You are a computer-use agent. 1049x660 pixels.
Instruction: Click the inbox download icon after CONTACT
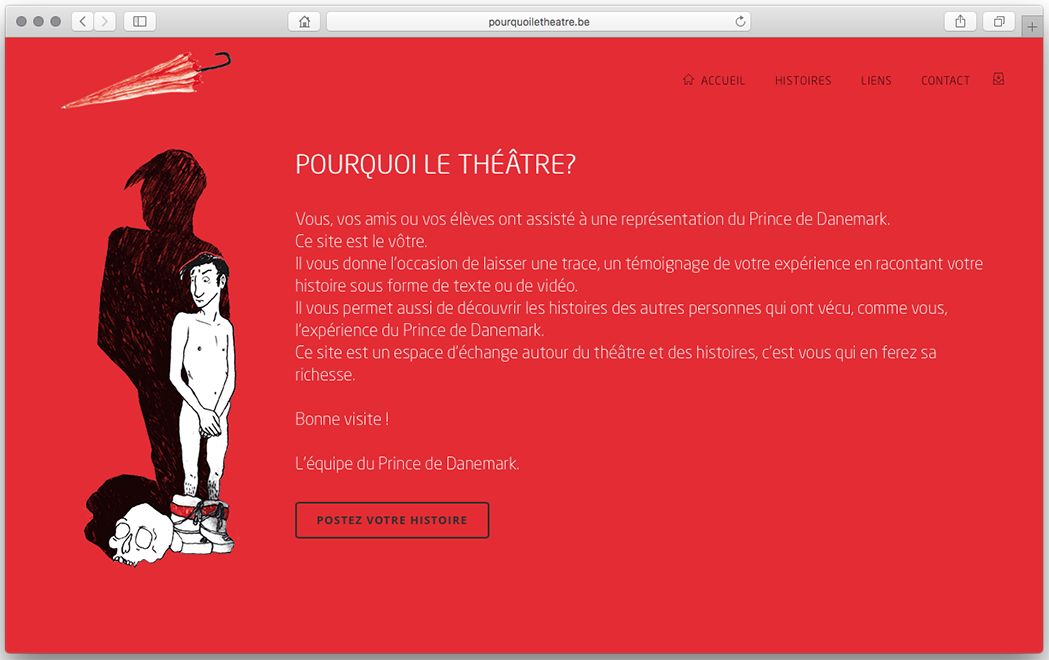(998, 79)
